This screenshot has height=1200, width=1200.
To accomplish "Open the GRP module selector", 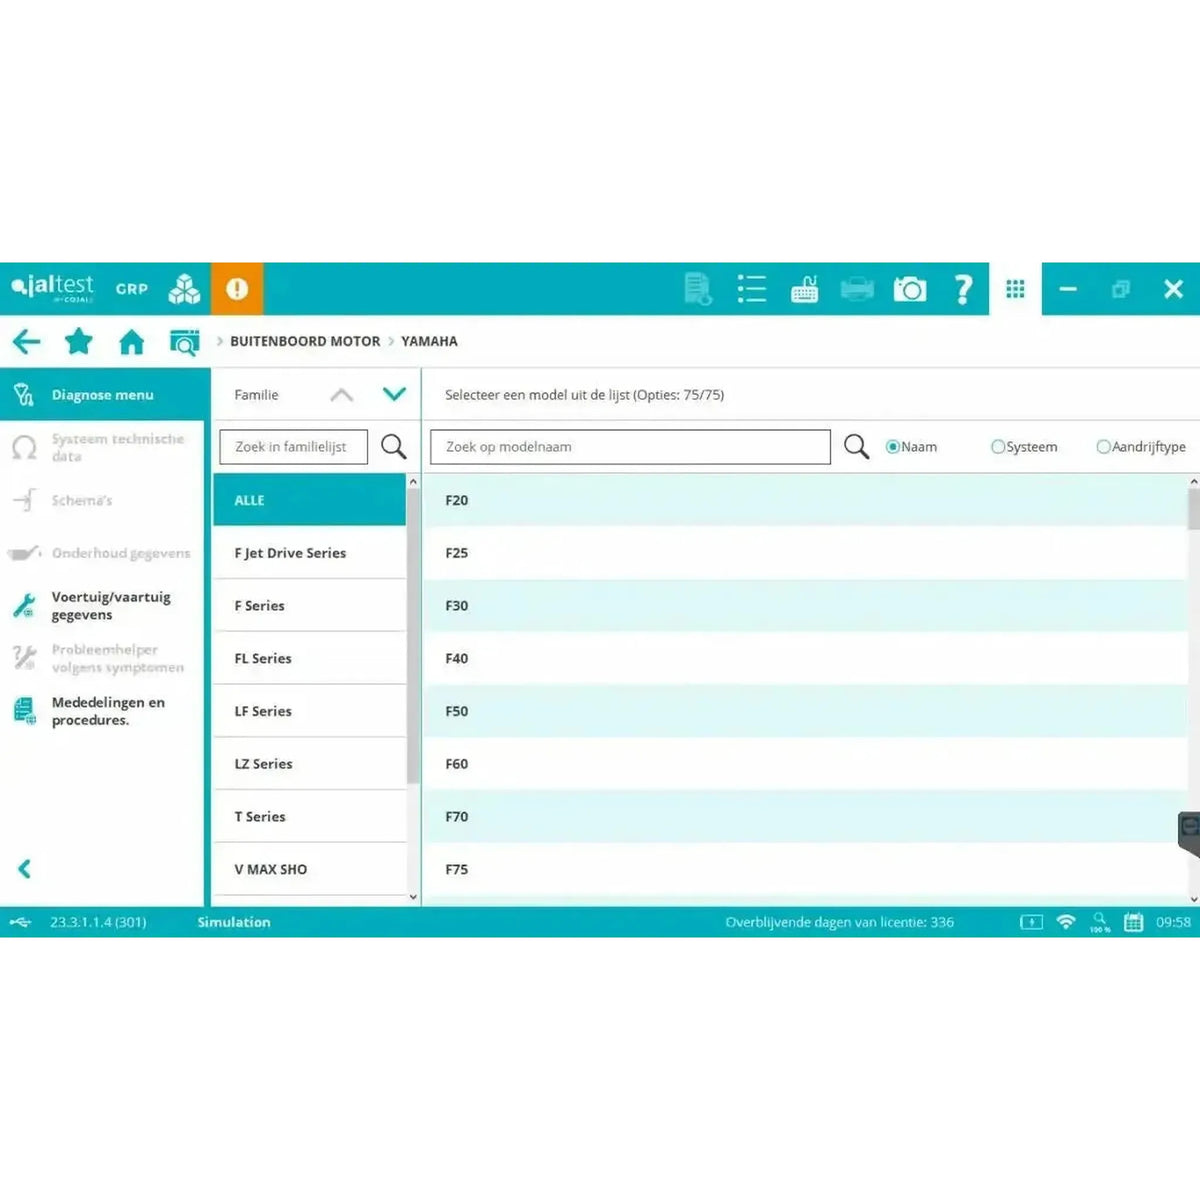I will (x=131, y=289).
